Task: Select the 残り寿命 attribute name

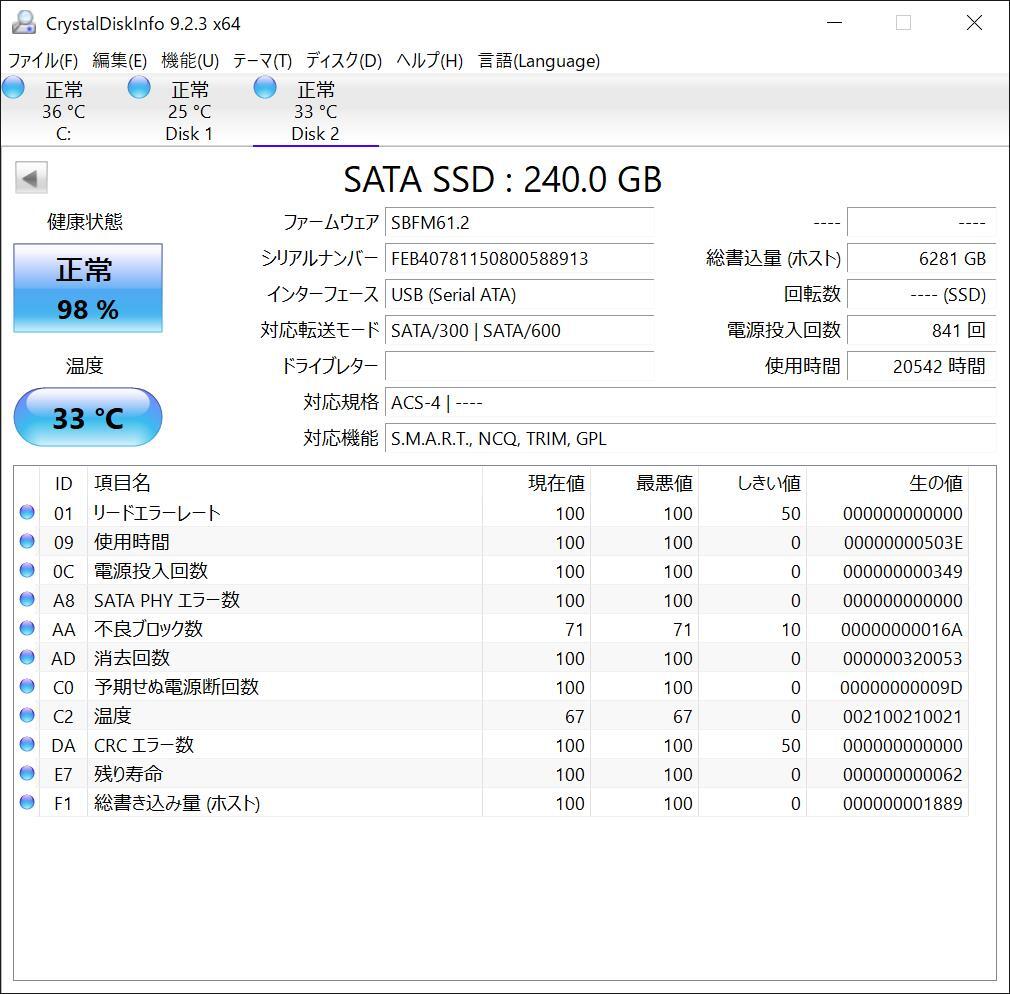Action: [x=128, y=774]
